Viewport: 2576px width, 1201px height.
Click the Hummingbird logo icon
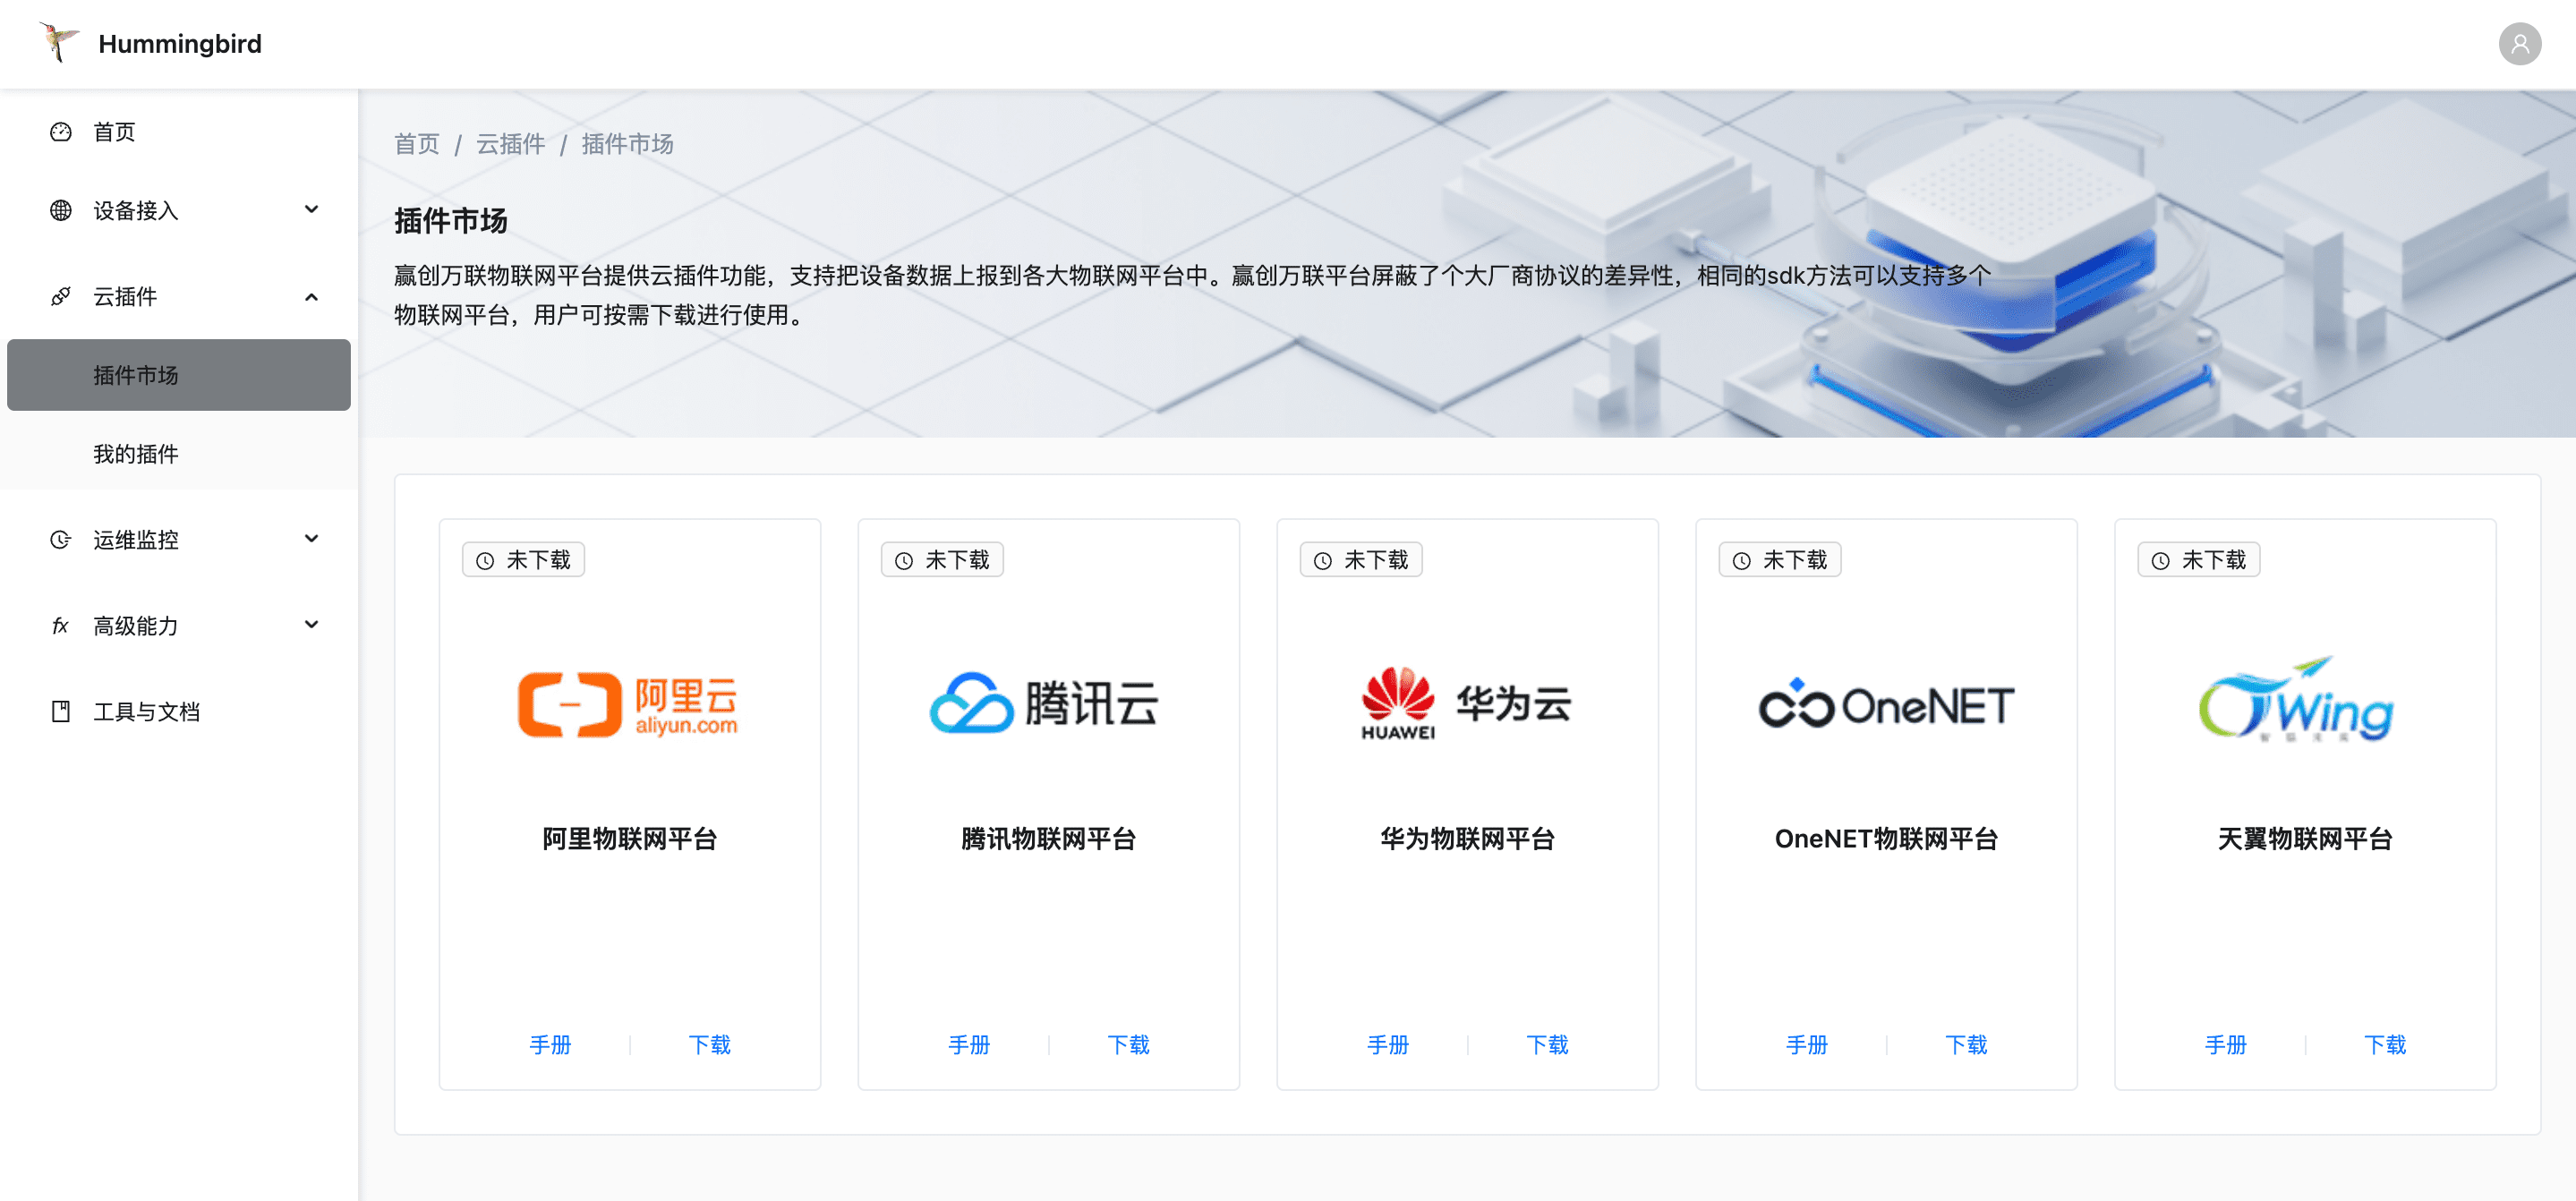[58, 43]
